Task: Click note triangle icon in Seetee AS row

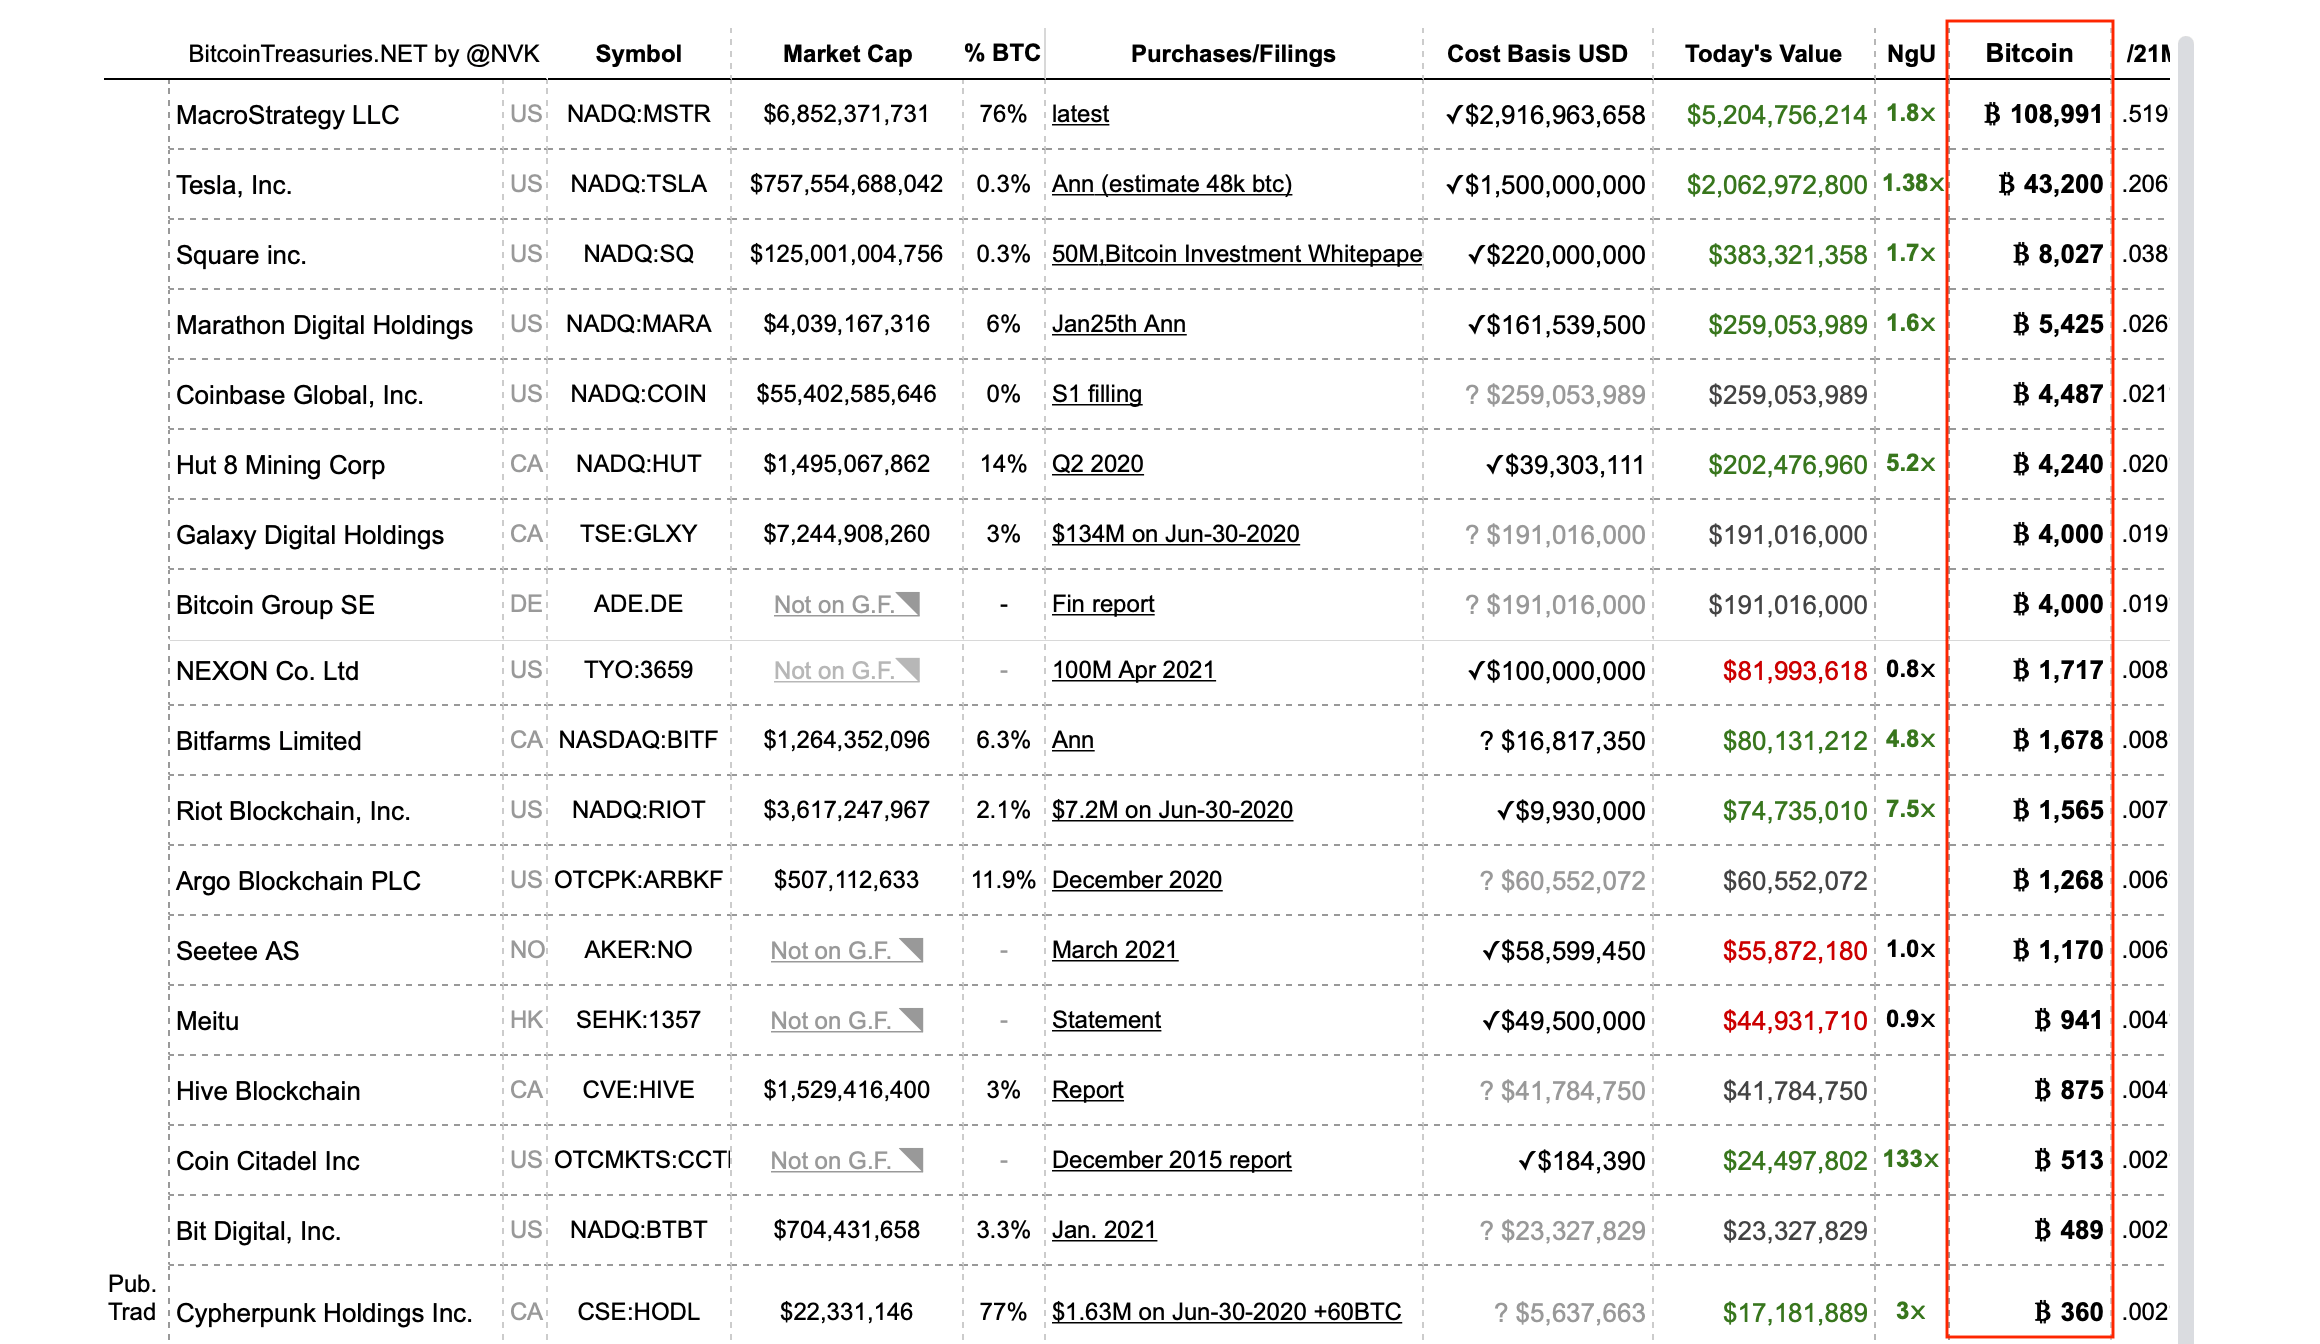Action: pyautogui.click(x=911, y=949)
